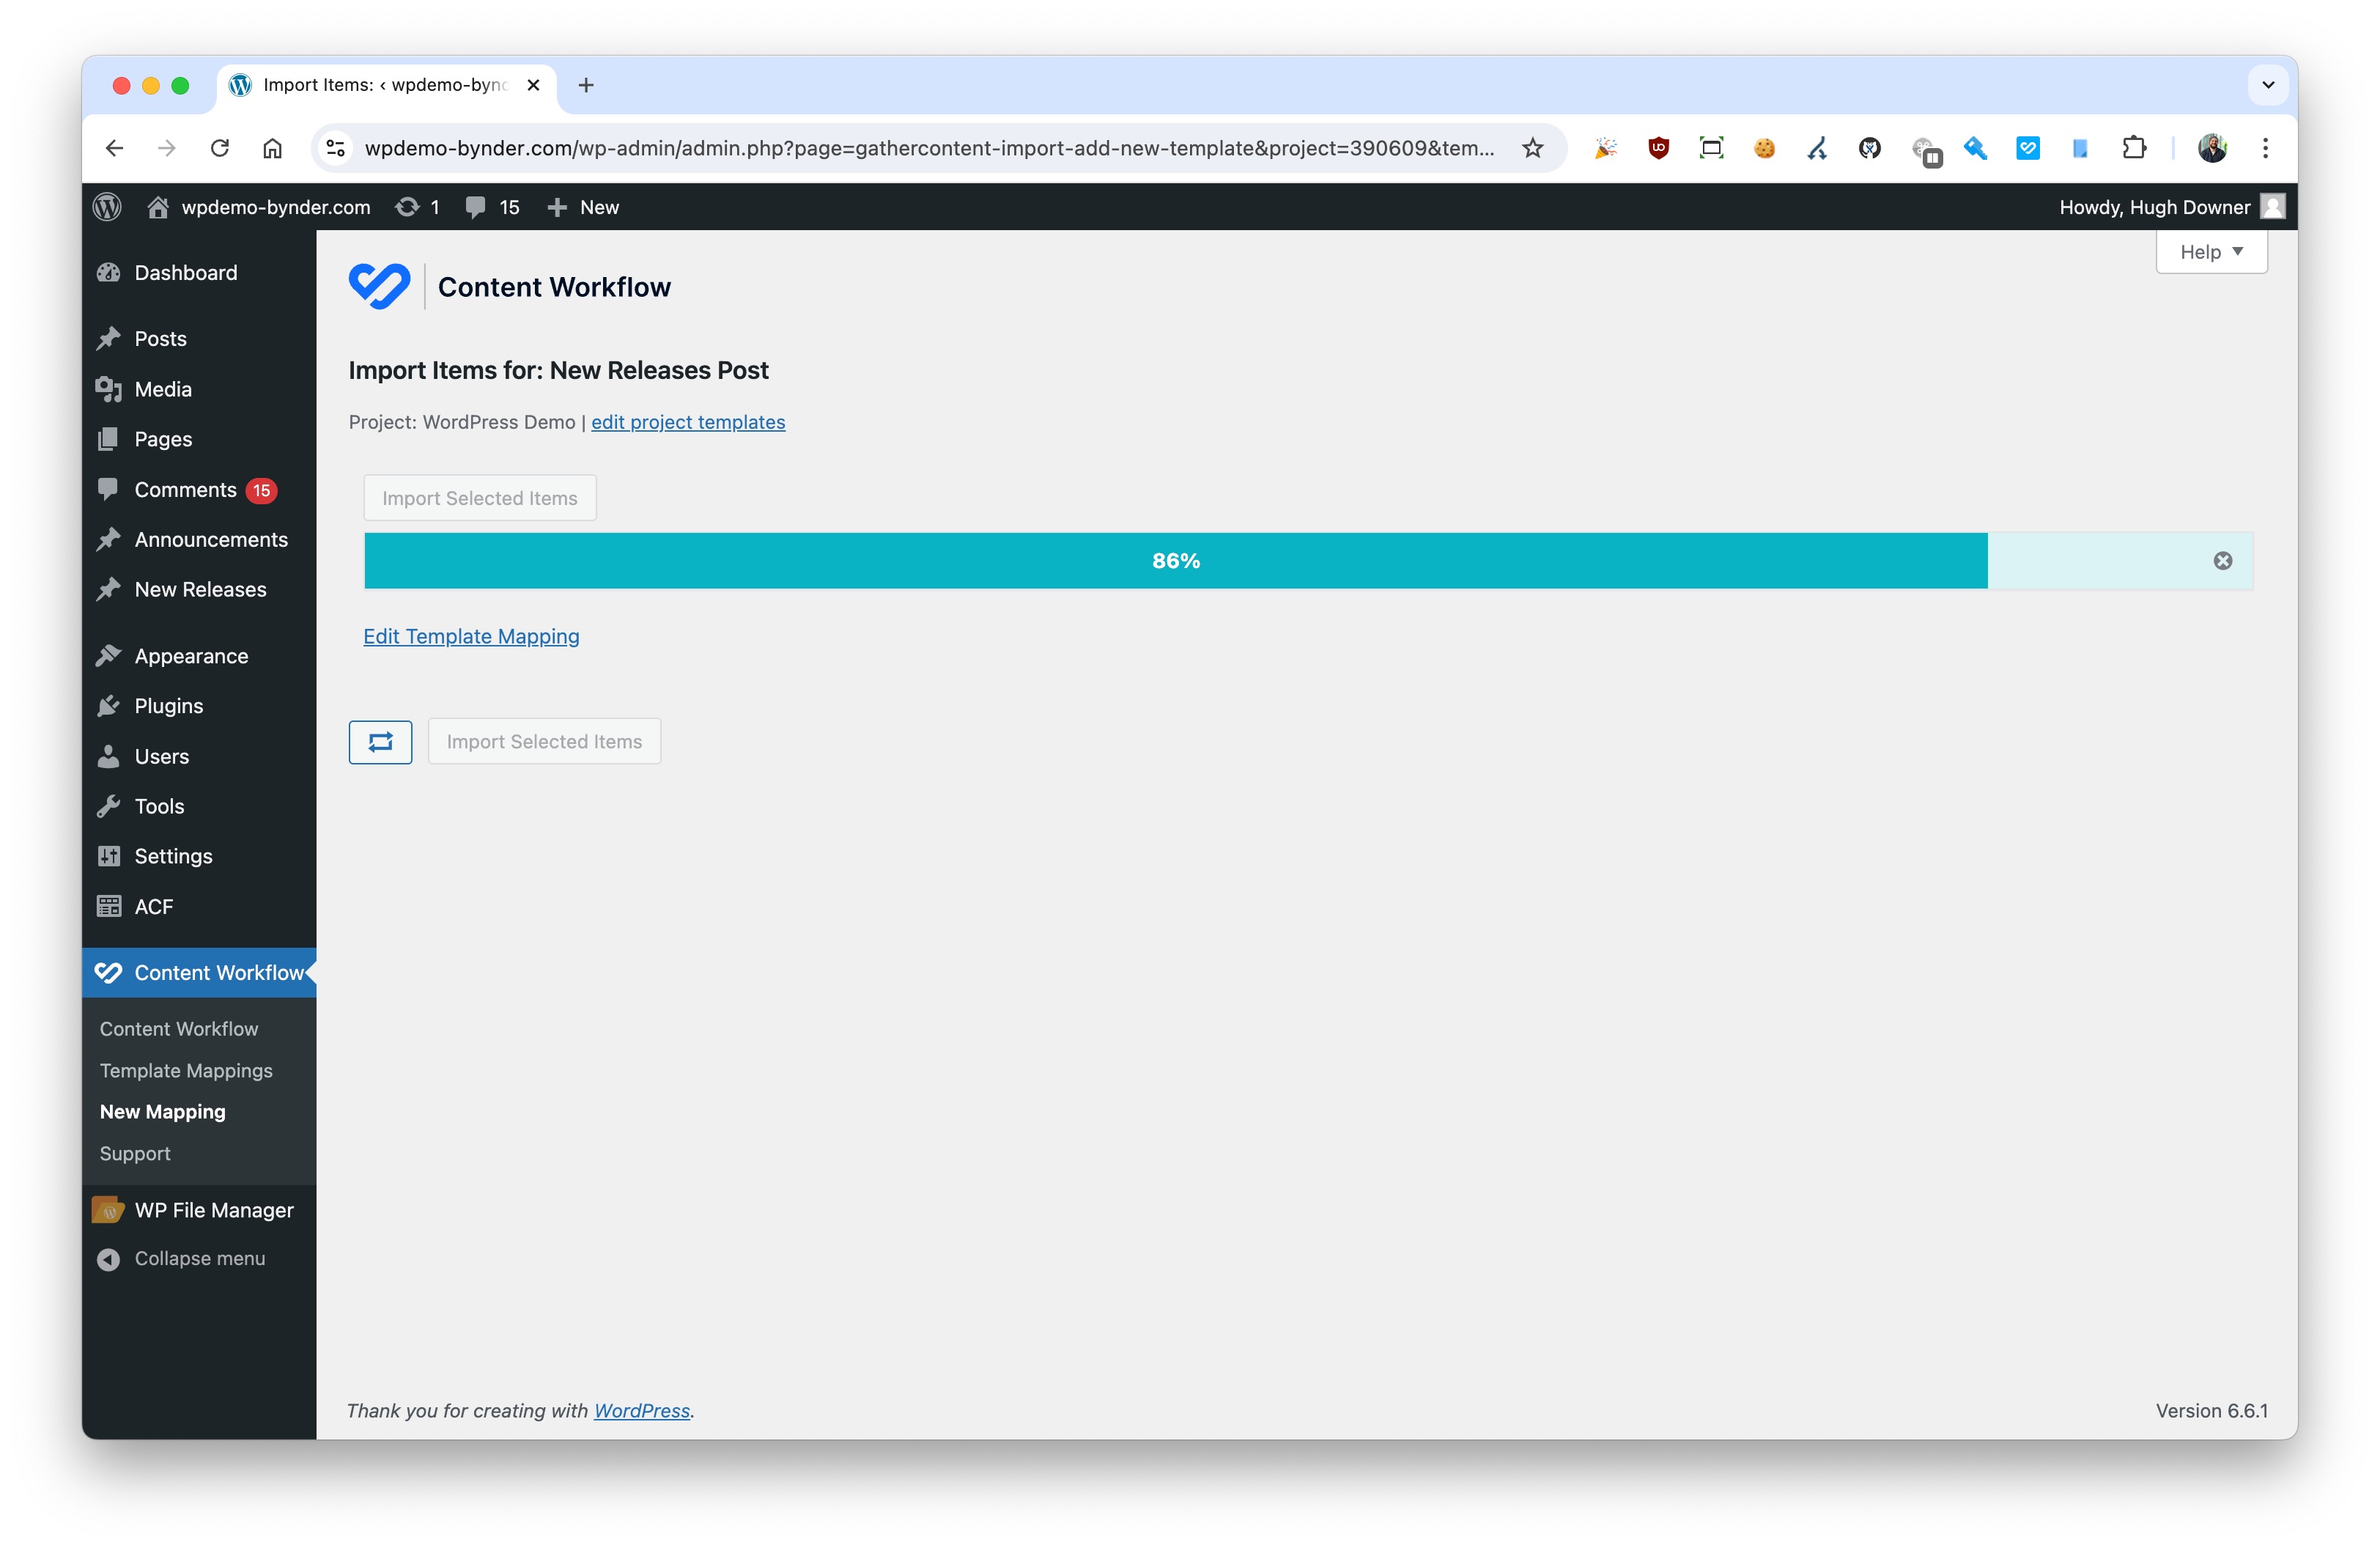Open the updates icon showing 1
The image size is (2380, 1548).
(418, 207)
